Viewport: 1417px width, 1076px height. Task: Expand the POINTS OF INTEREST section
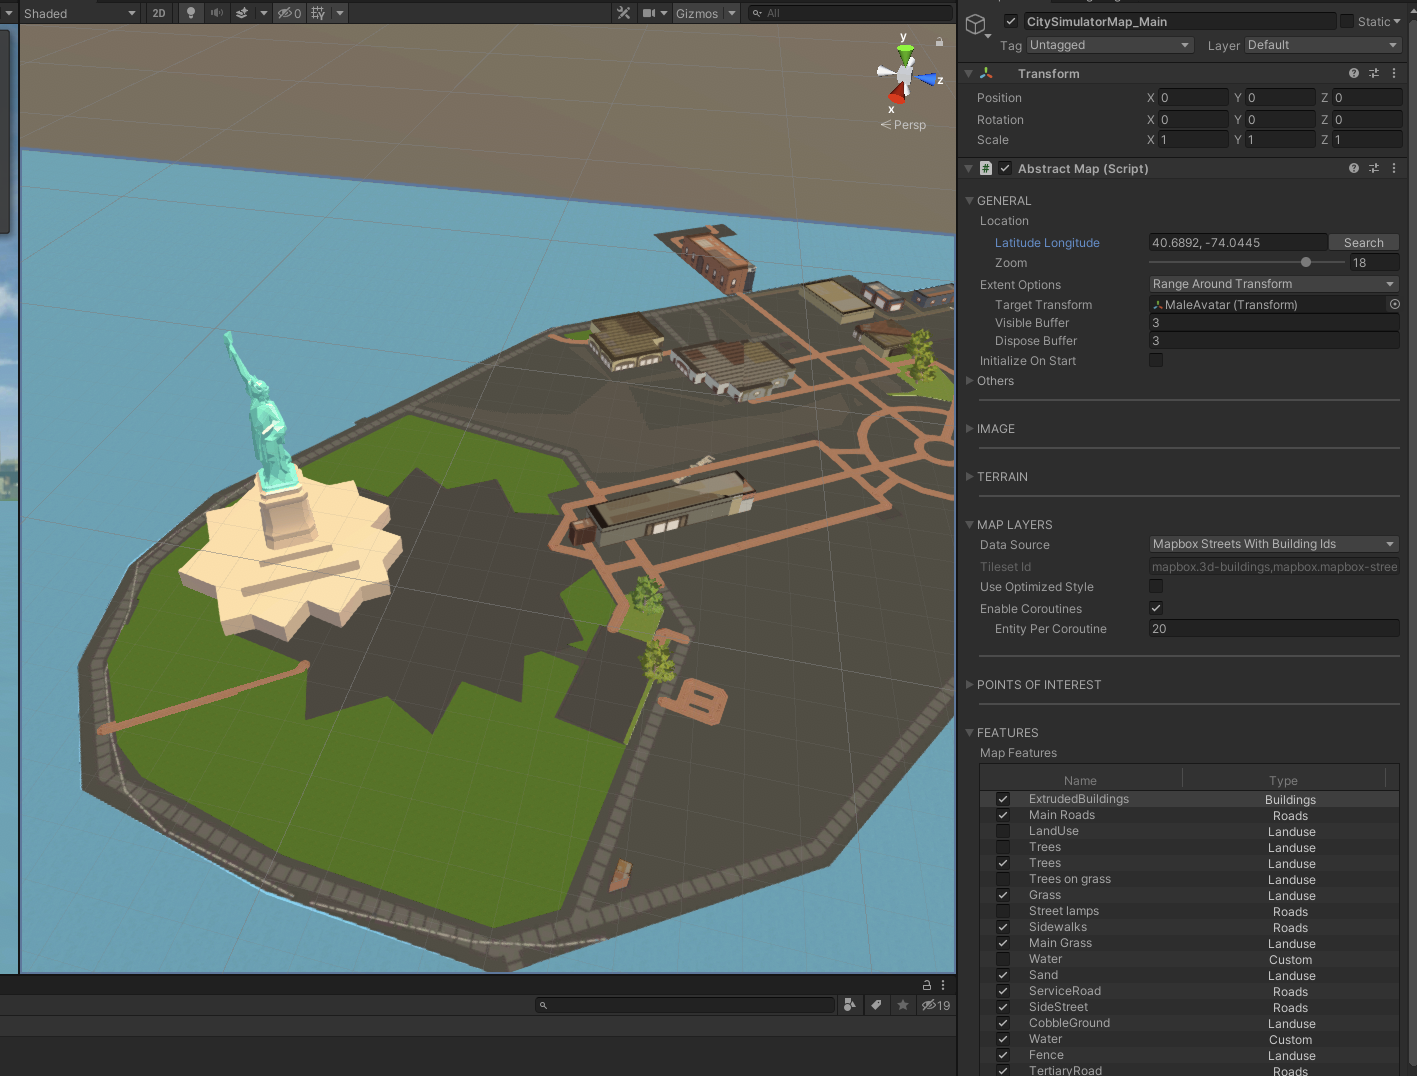969,684
